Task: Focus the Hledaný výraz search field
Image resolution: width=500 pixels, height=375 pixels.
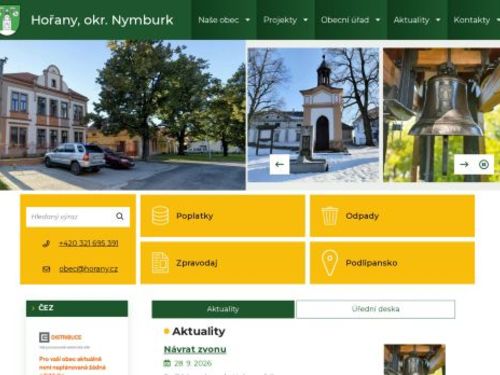Action: 70,217
